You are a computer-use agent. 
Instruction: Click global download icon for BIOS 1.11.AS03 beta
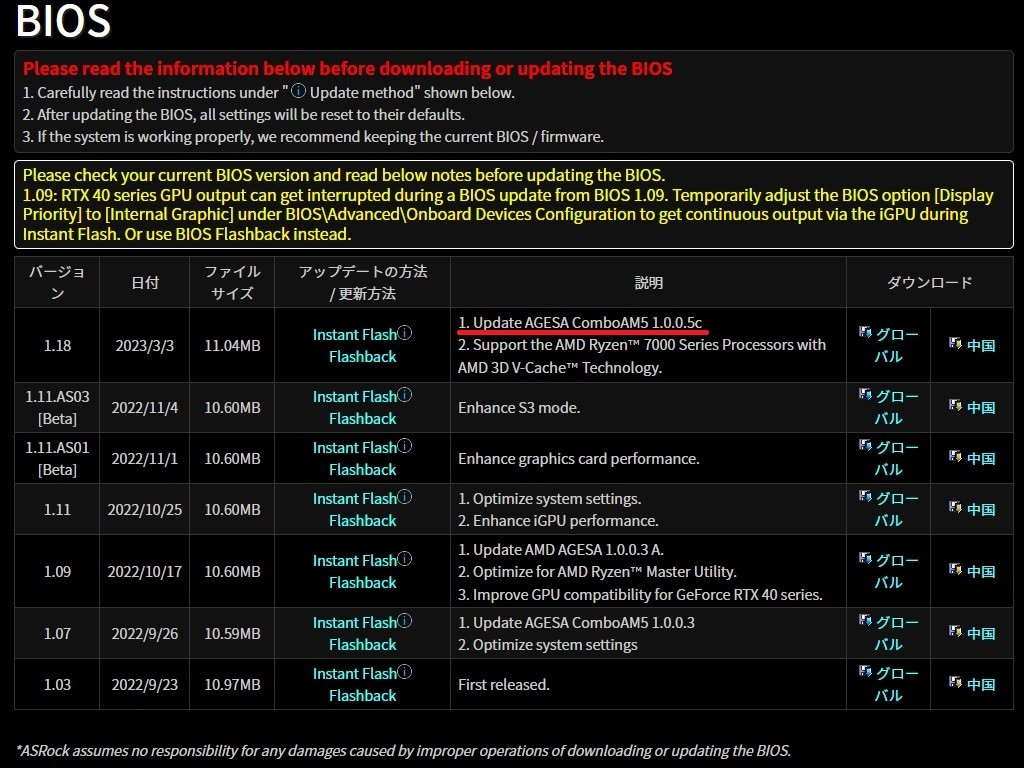(865, 395)
